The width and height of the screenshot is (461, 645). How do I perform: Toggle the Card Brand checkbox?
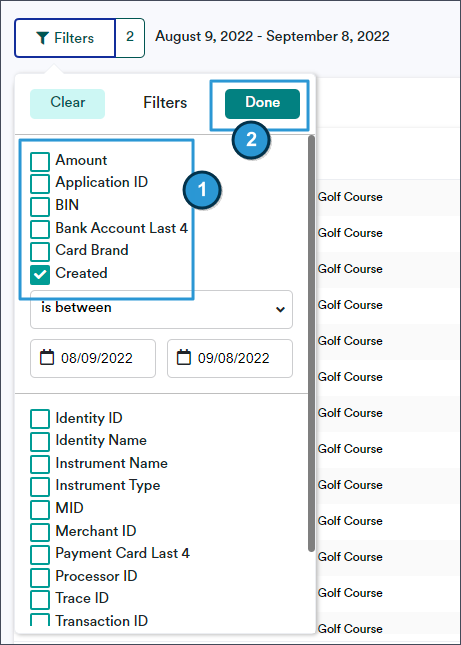40,252
